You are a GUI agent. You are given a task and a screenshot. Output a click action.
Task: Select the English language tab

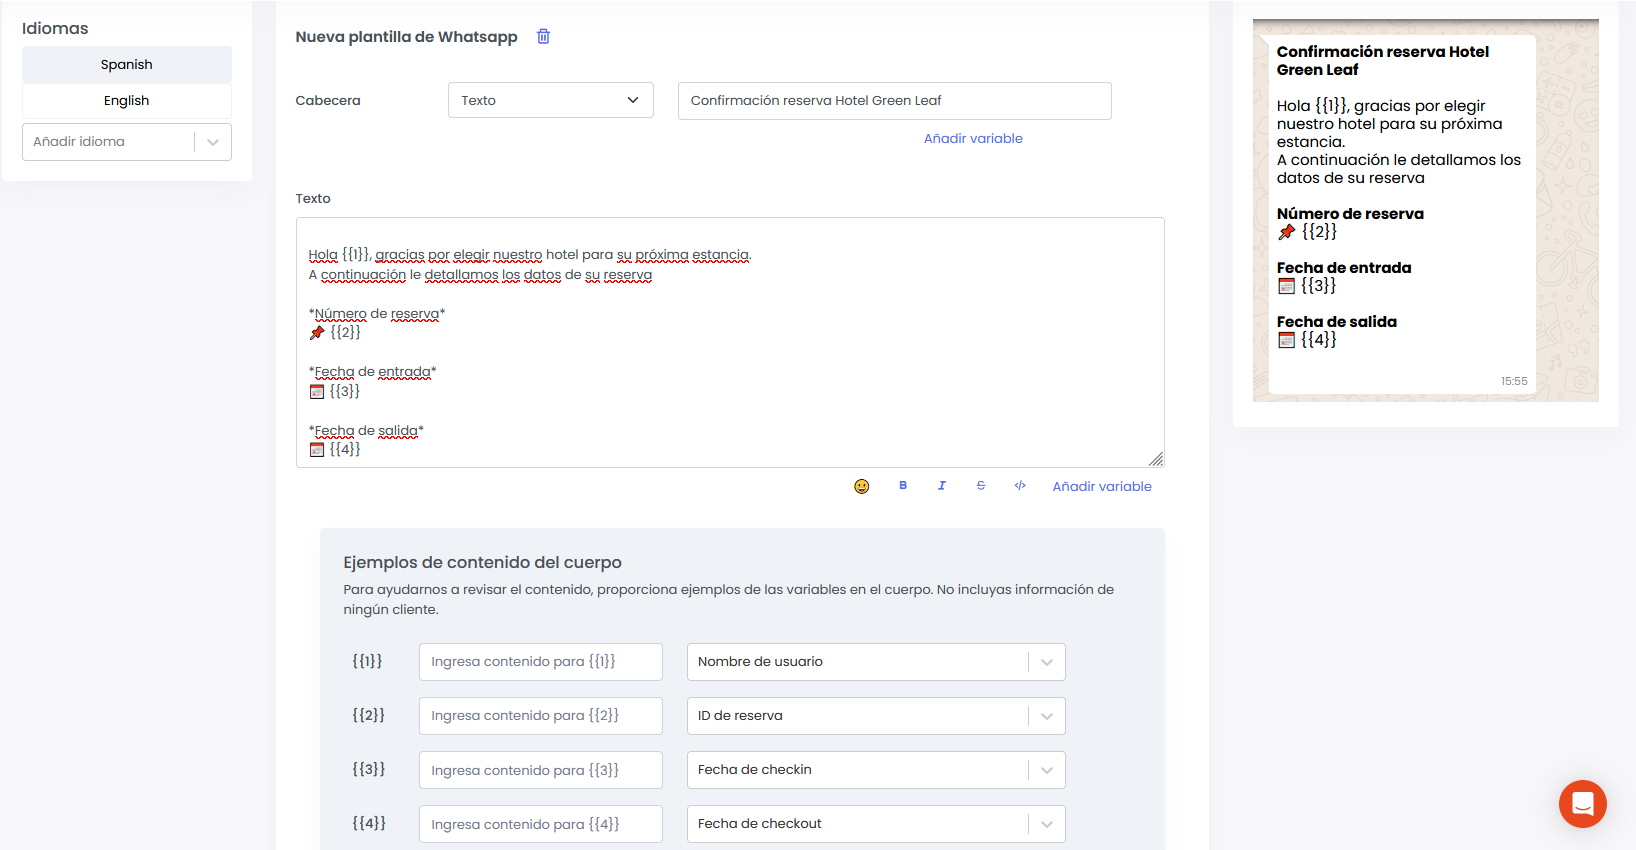pos(127,100)
